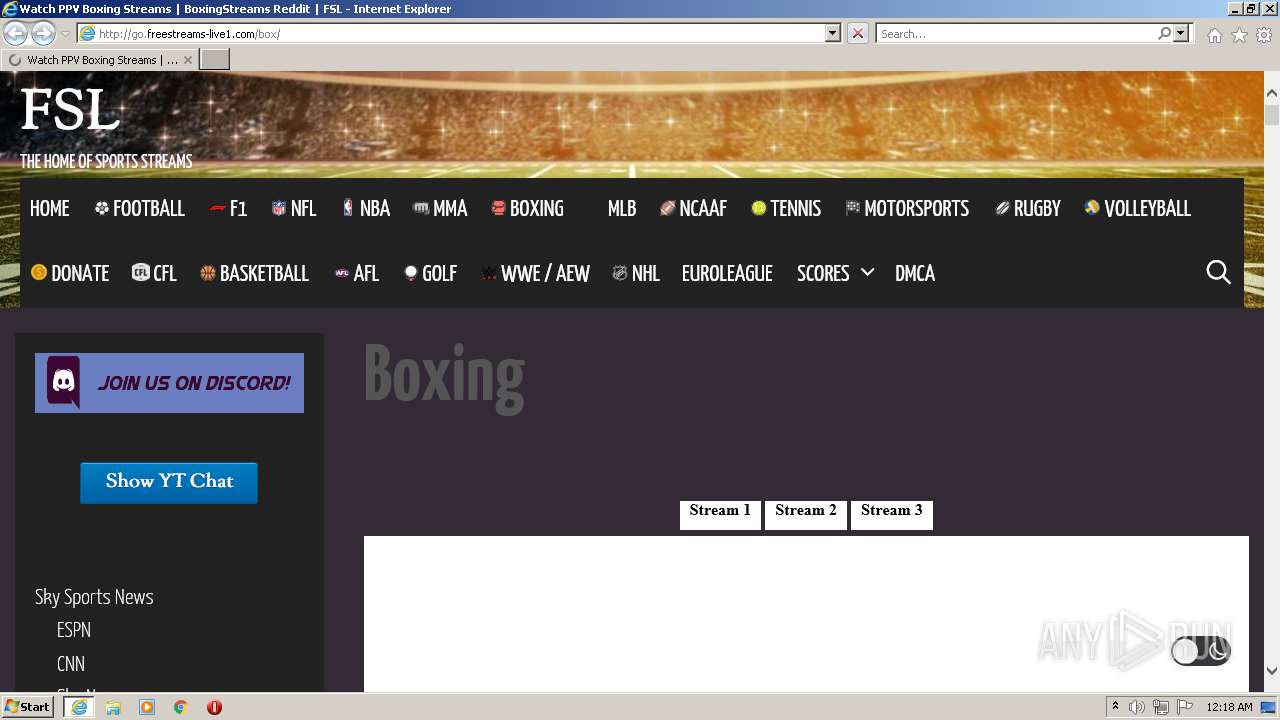Stop page loading with the X button
Screen dimensions: 1280x720
[x=858, y=33]
